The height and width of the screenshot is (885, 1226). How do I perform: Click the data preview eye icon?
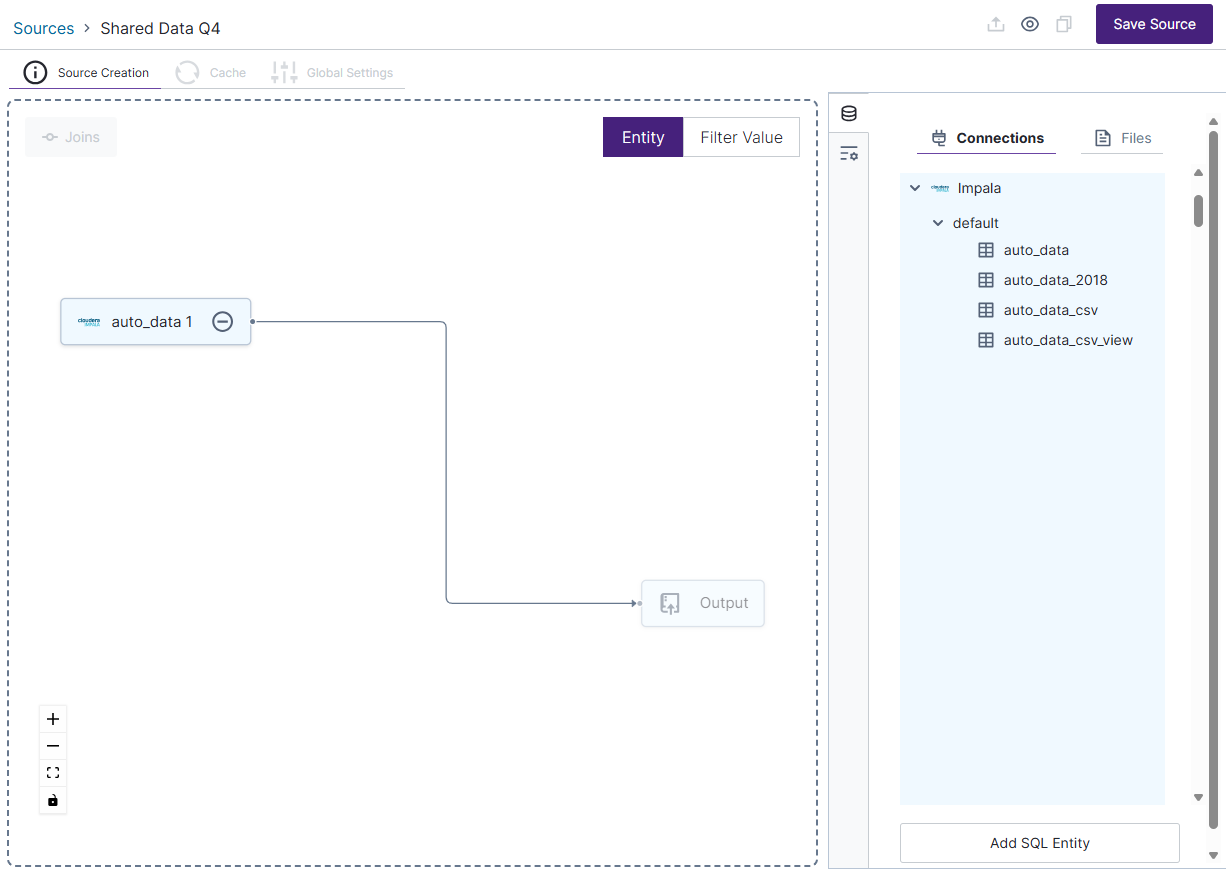[x=1030, y=24]
